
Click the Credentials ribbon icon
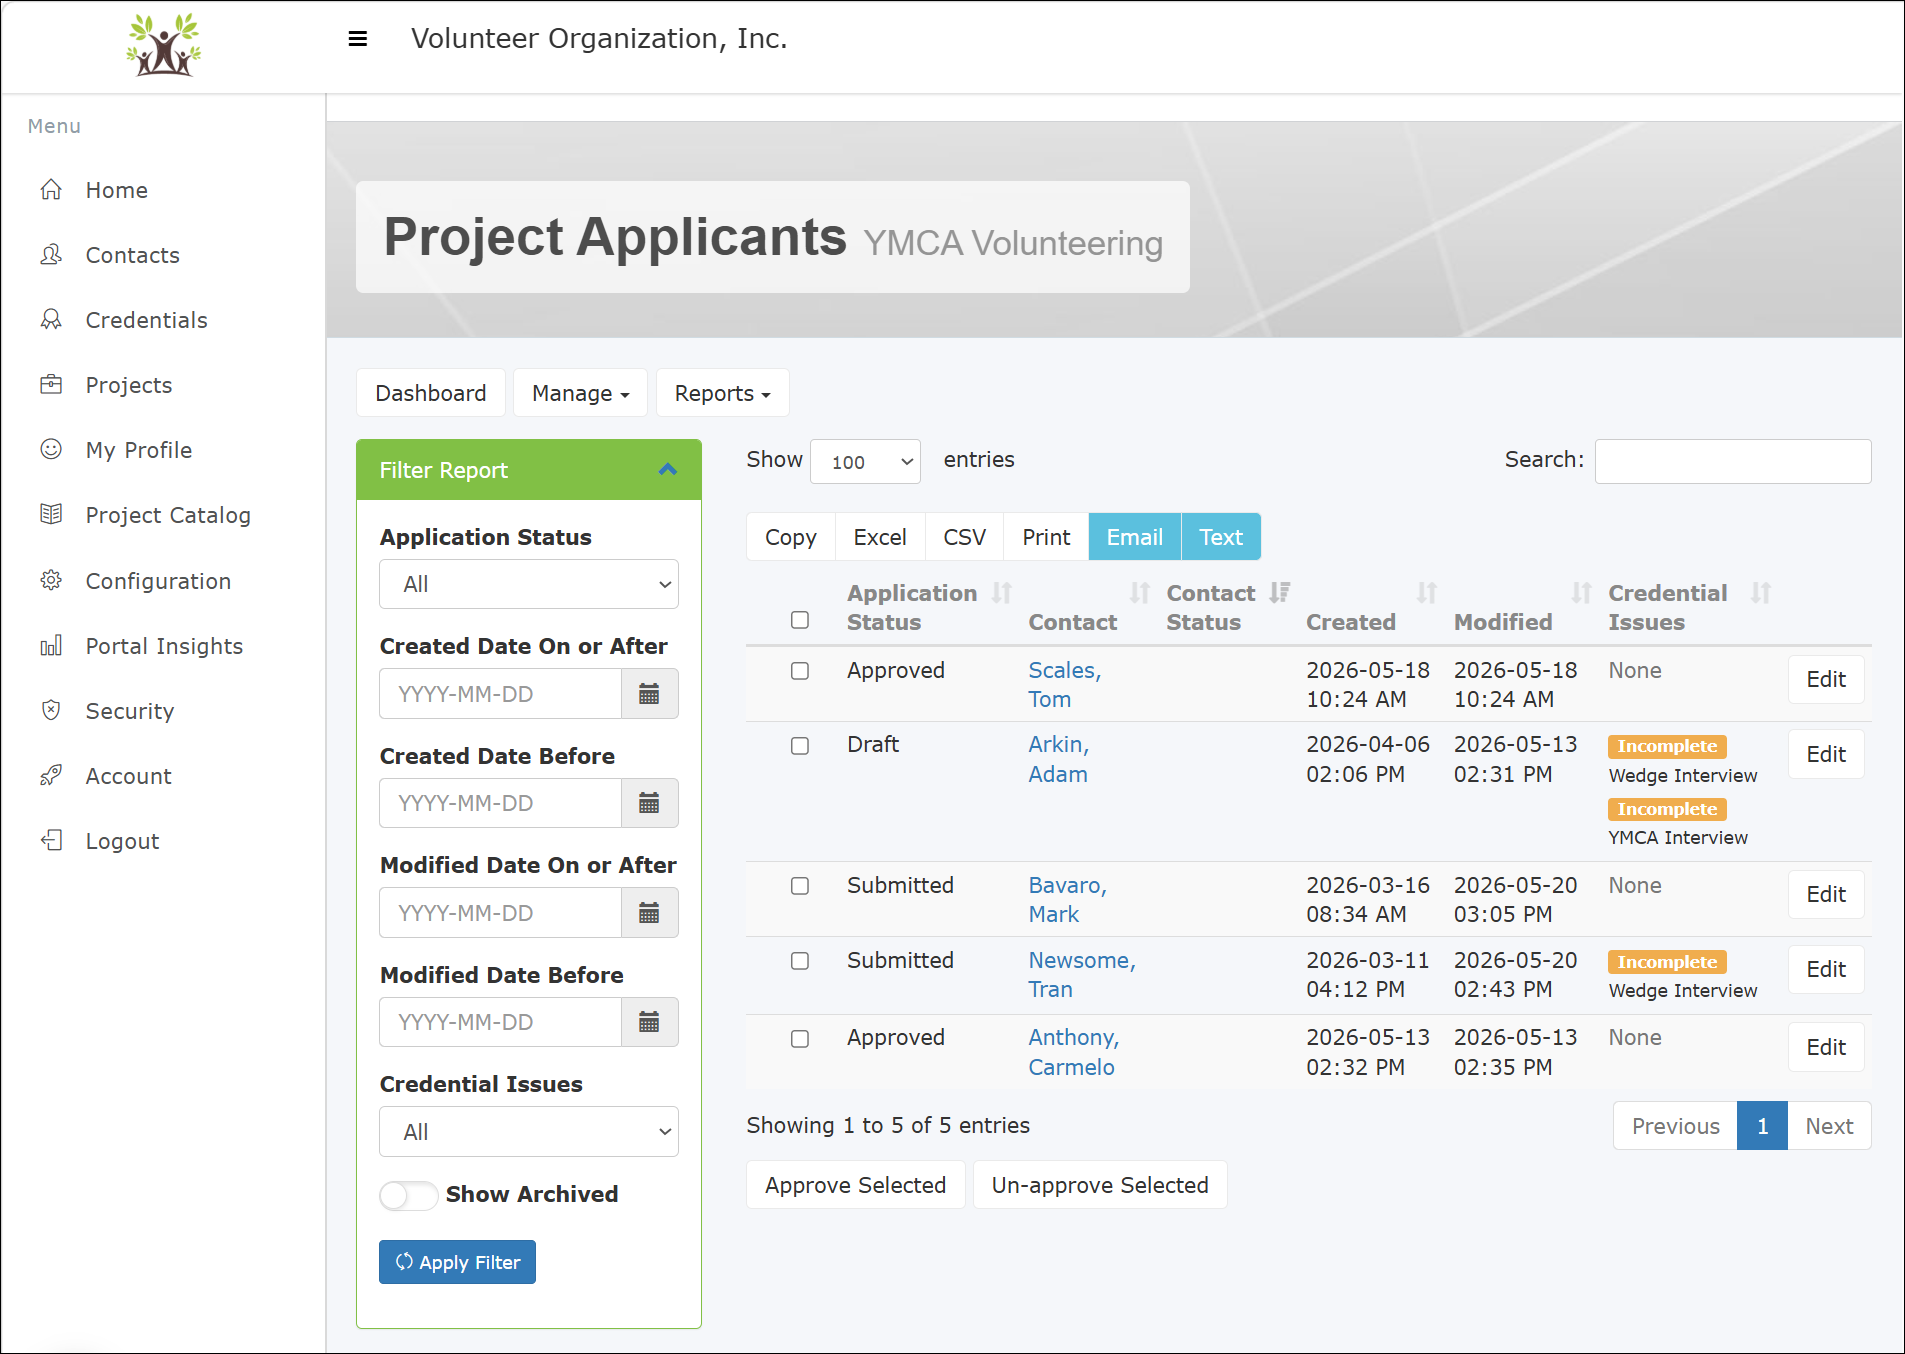pos(51,319)
